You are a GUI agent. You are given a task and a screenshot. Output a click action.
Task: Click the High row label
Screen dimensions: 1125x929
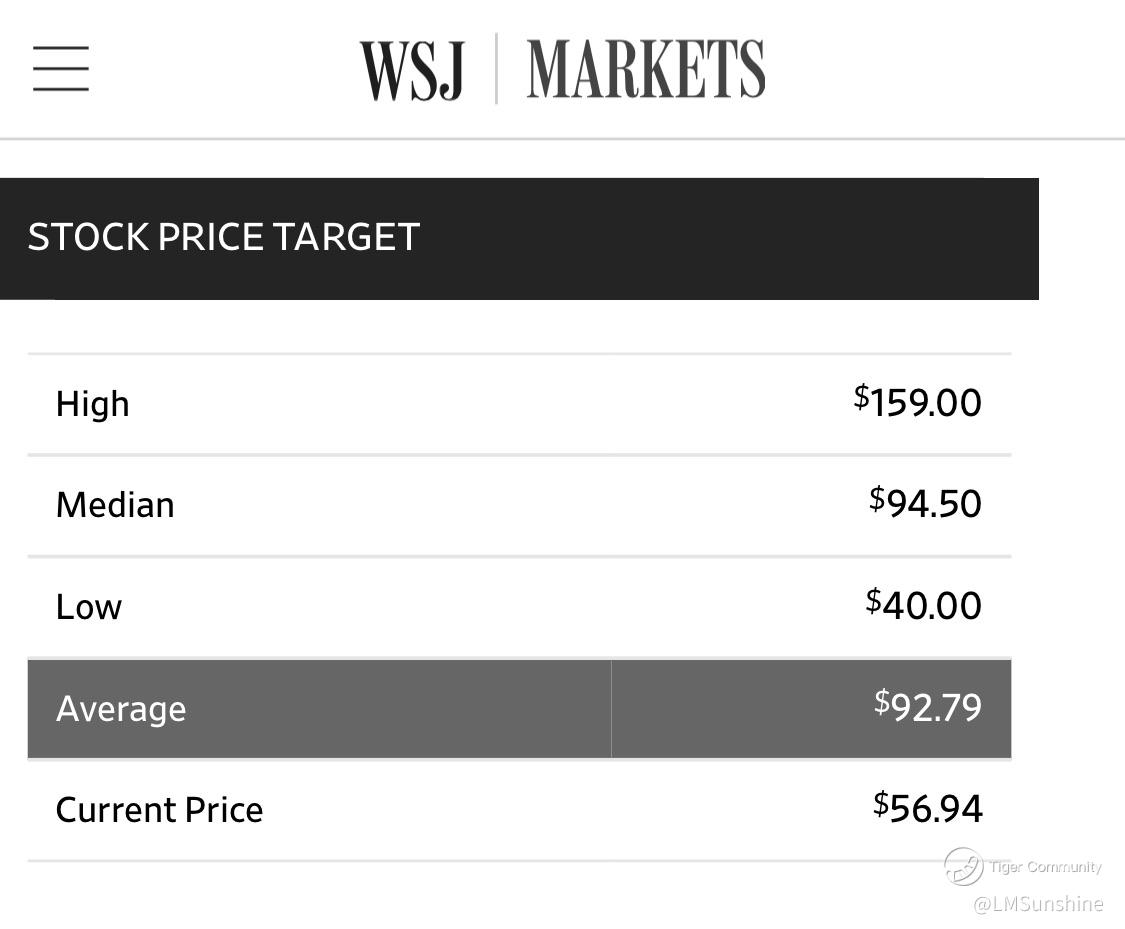[93, 404]
